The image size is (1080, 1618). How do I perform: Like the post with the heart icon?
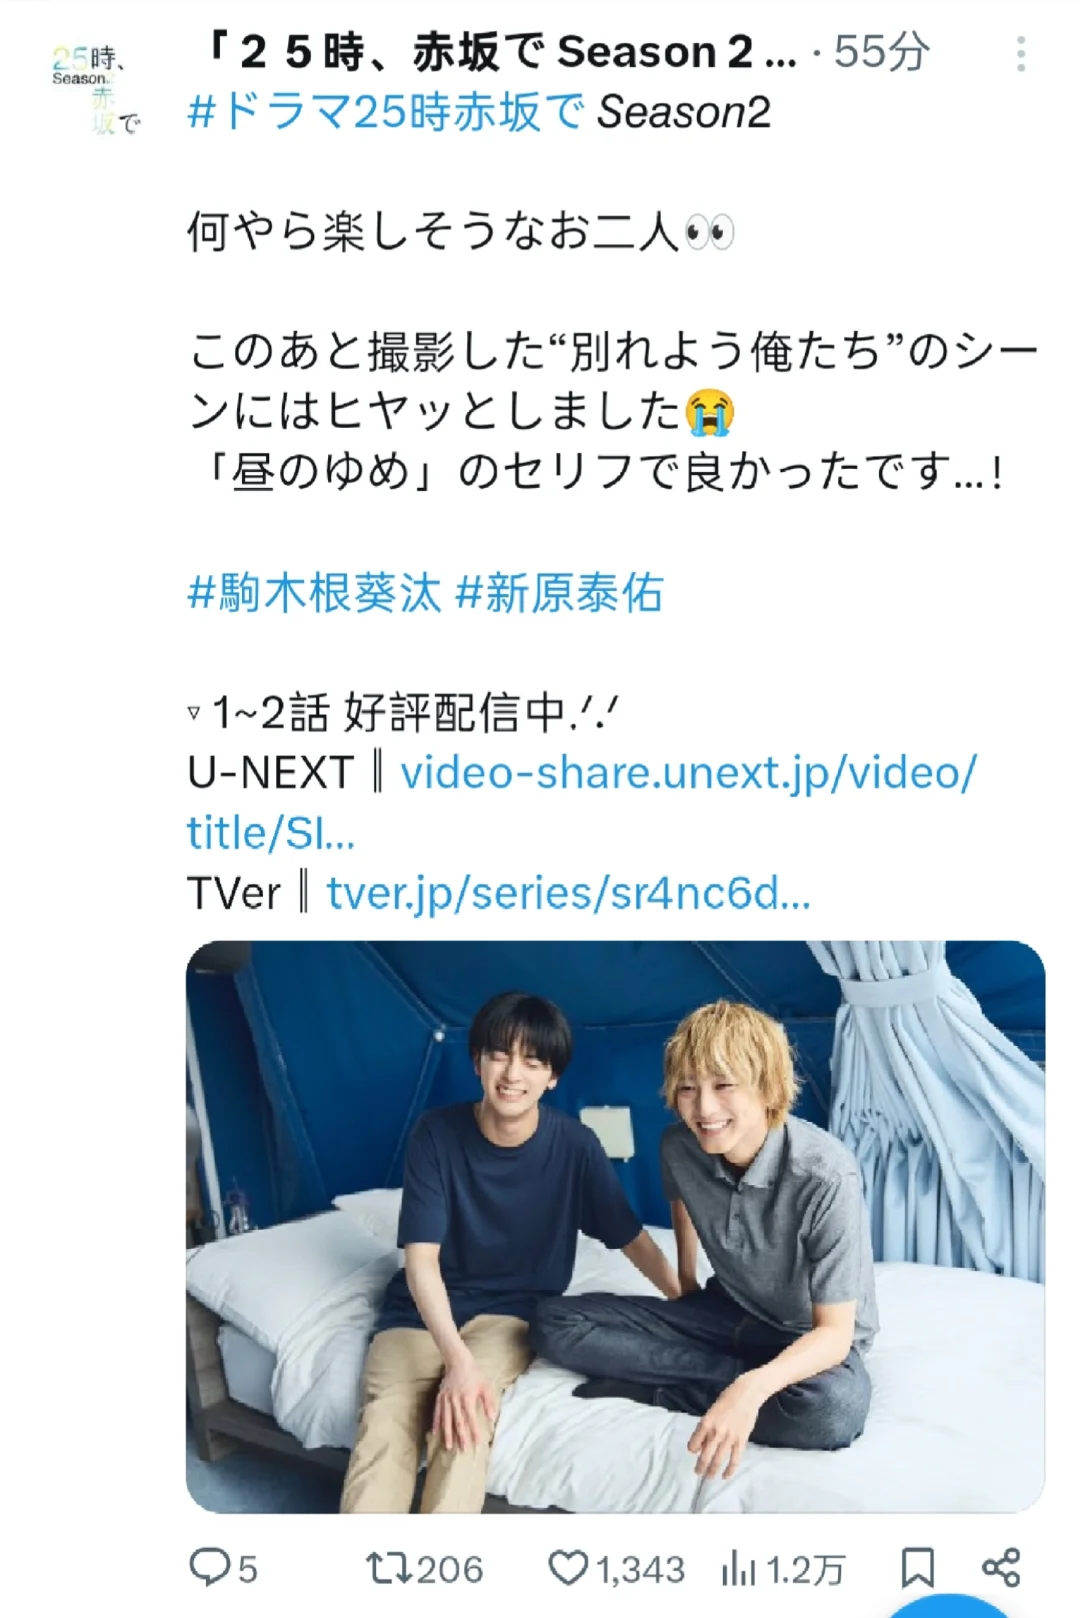point(569,1567)
